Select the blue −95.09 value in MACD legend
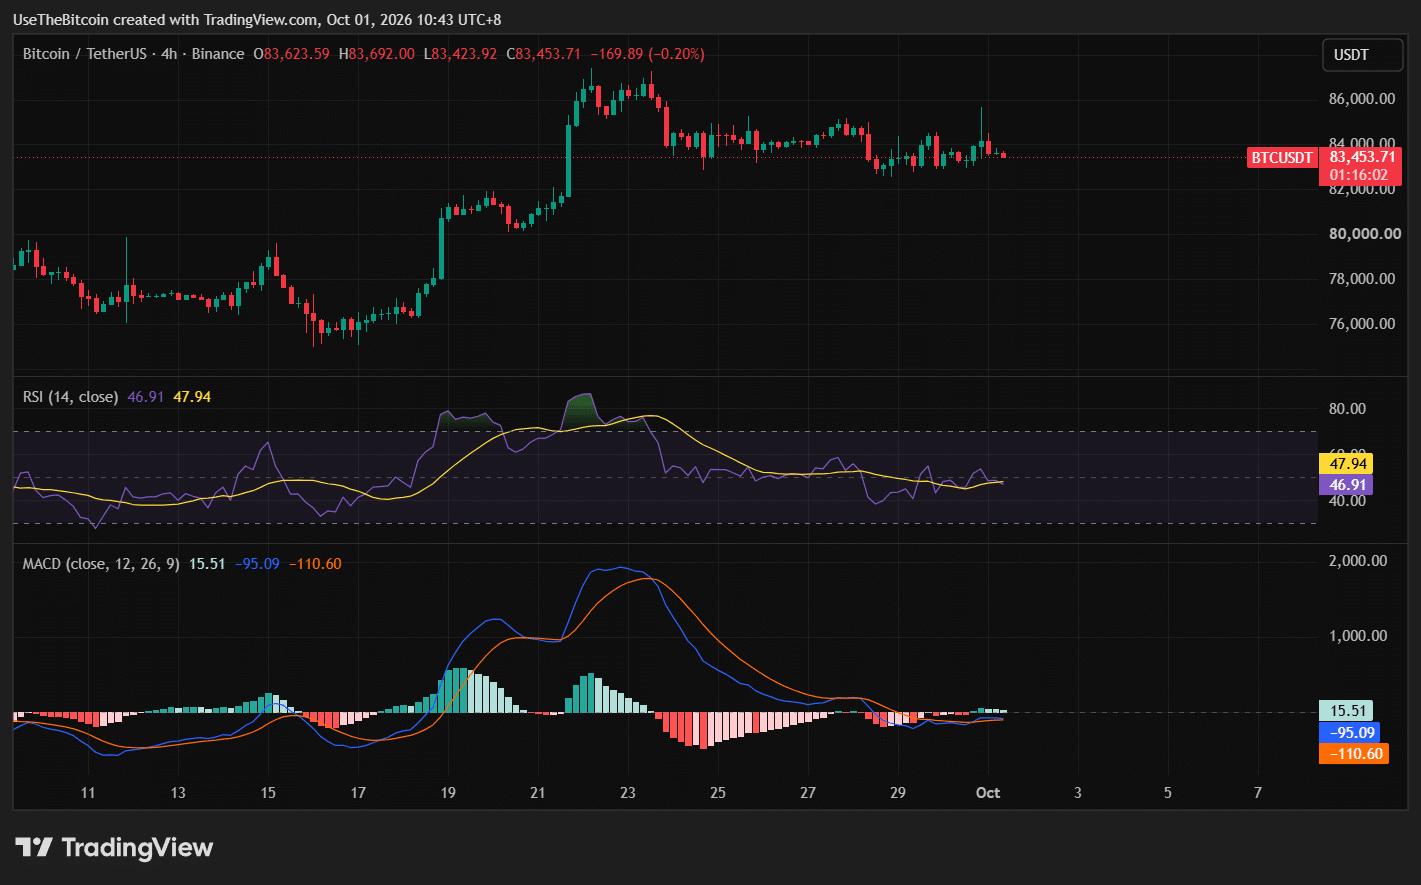The width and height of the screenshot is (1421, 885). pos(257,564)
